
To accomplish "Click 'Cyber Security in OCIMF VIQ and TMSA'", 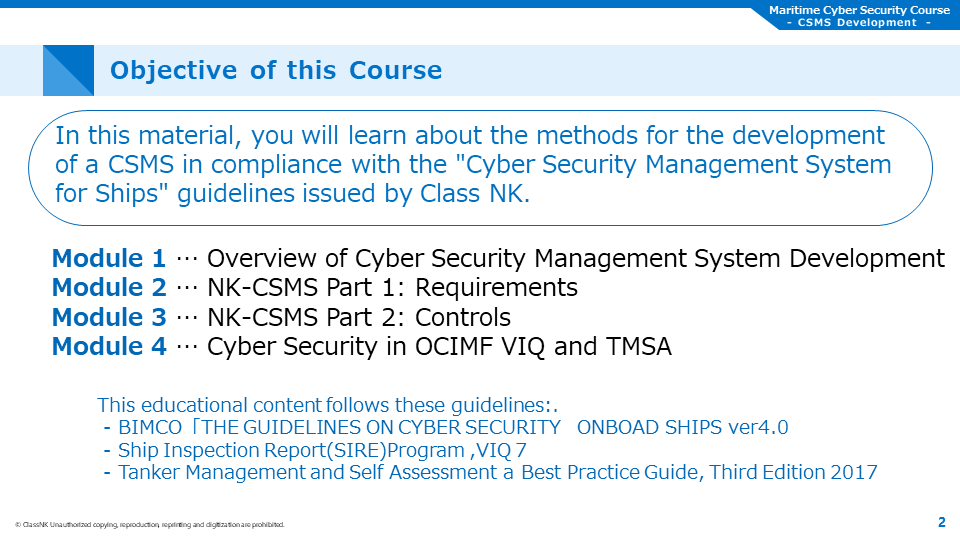I will tap(439, 347).
